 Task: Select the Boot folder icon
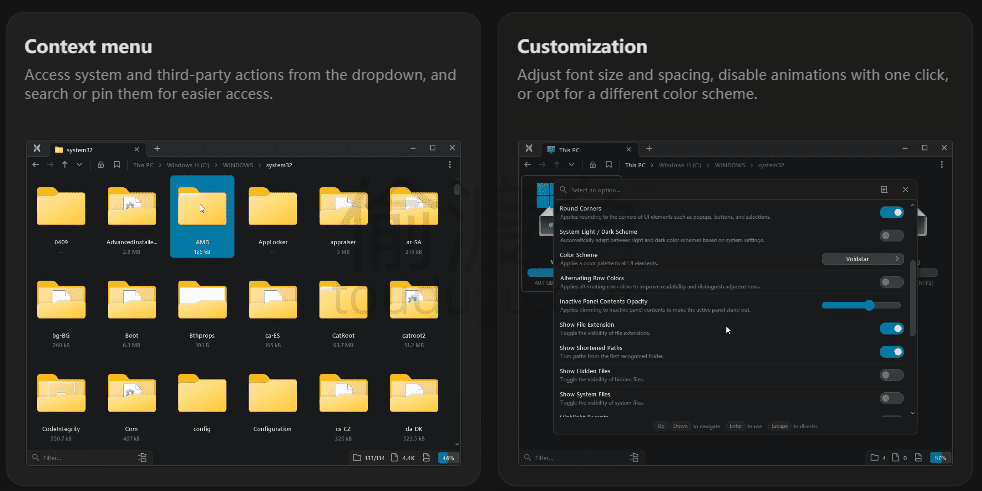(132, 299)
